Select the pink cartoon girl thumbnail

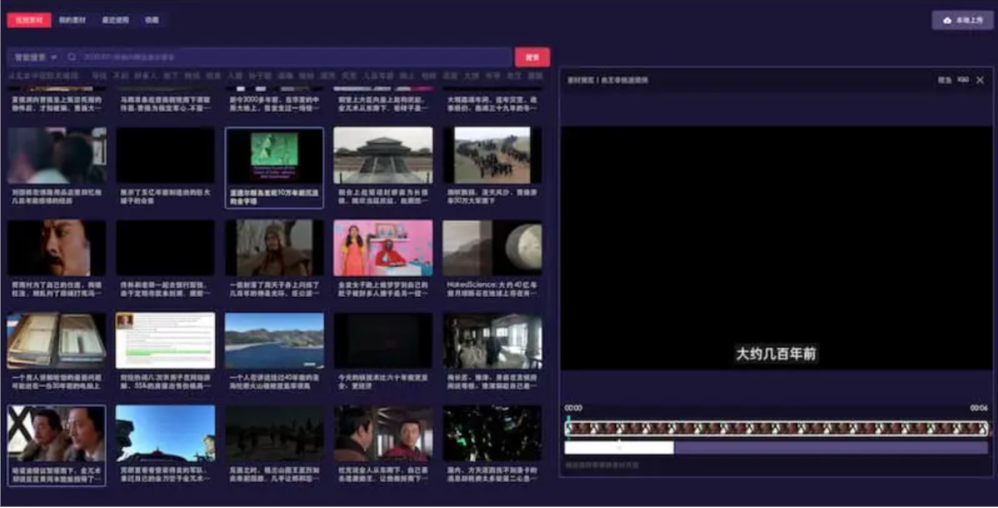click(383, 248)
